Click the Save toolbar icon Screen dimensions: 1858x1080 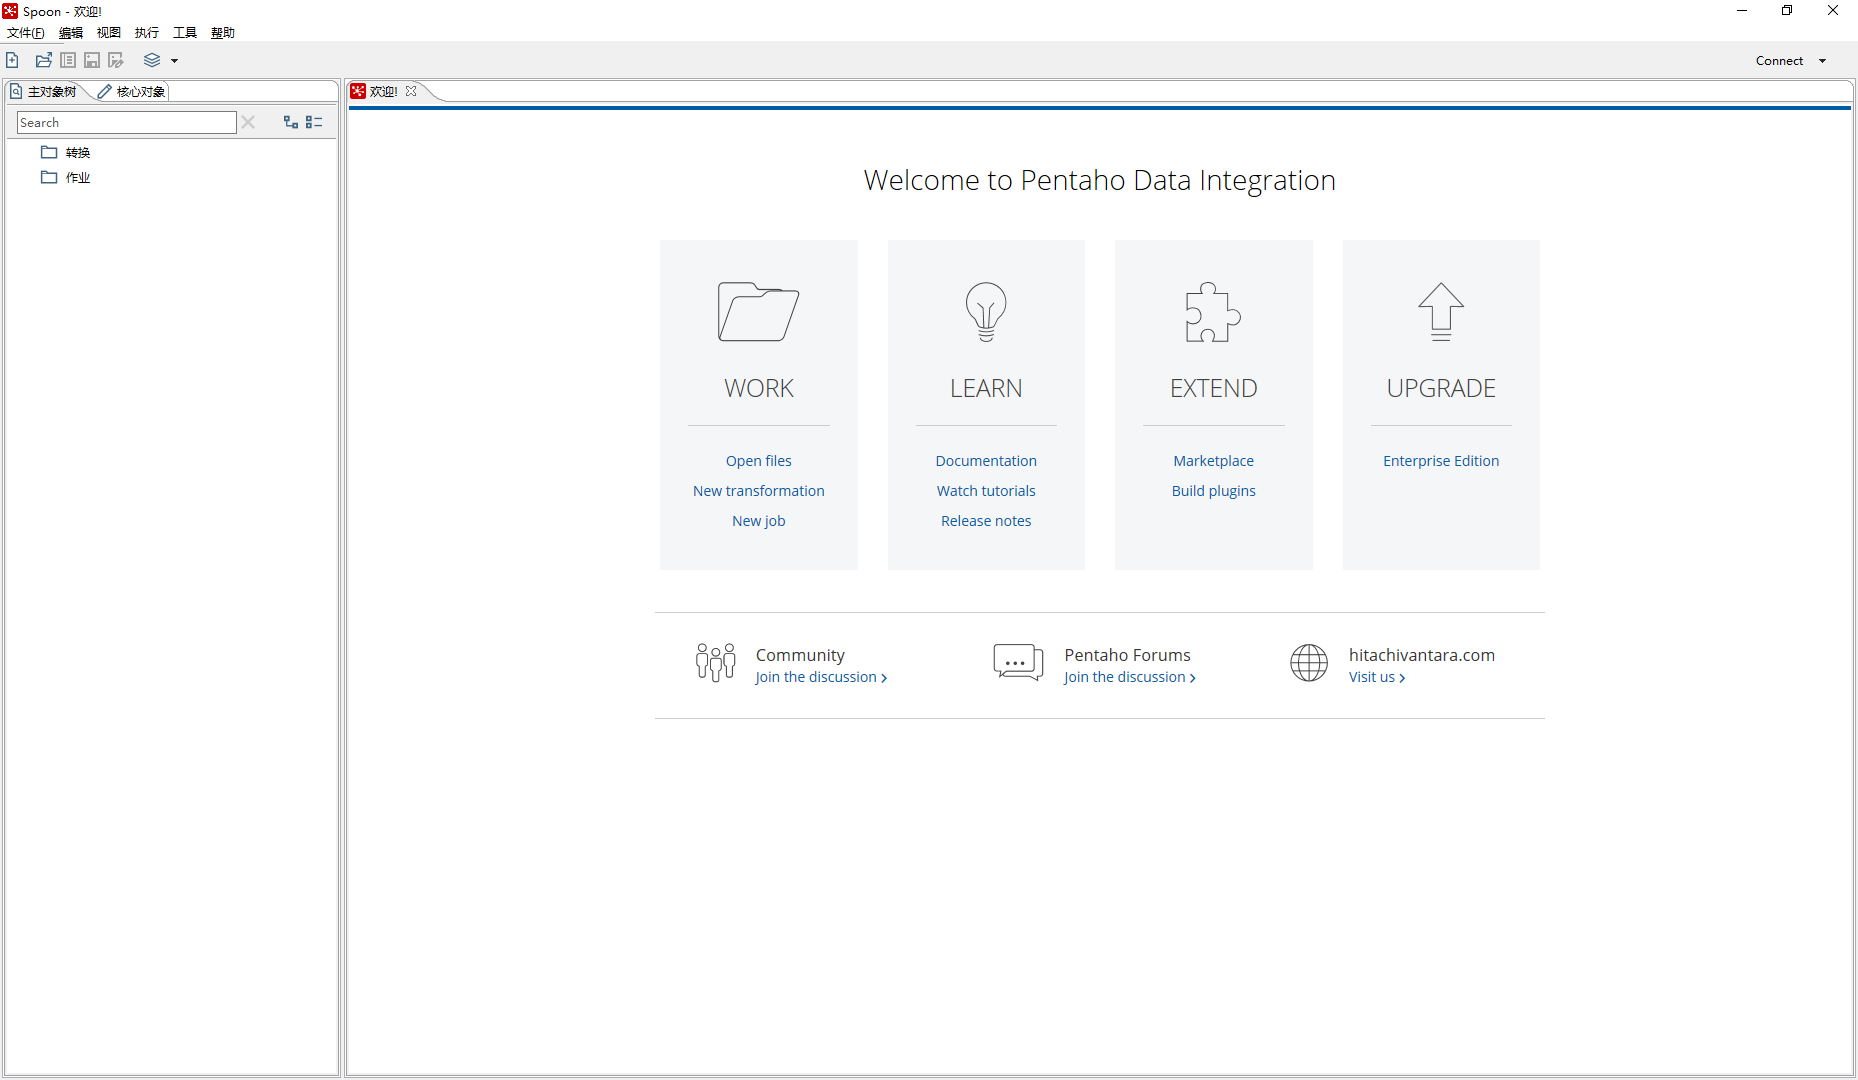(92, 60)
